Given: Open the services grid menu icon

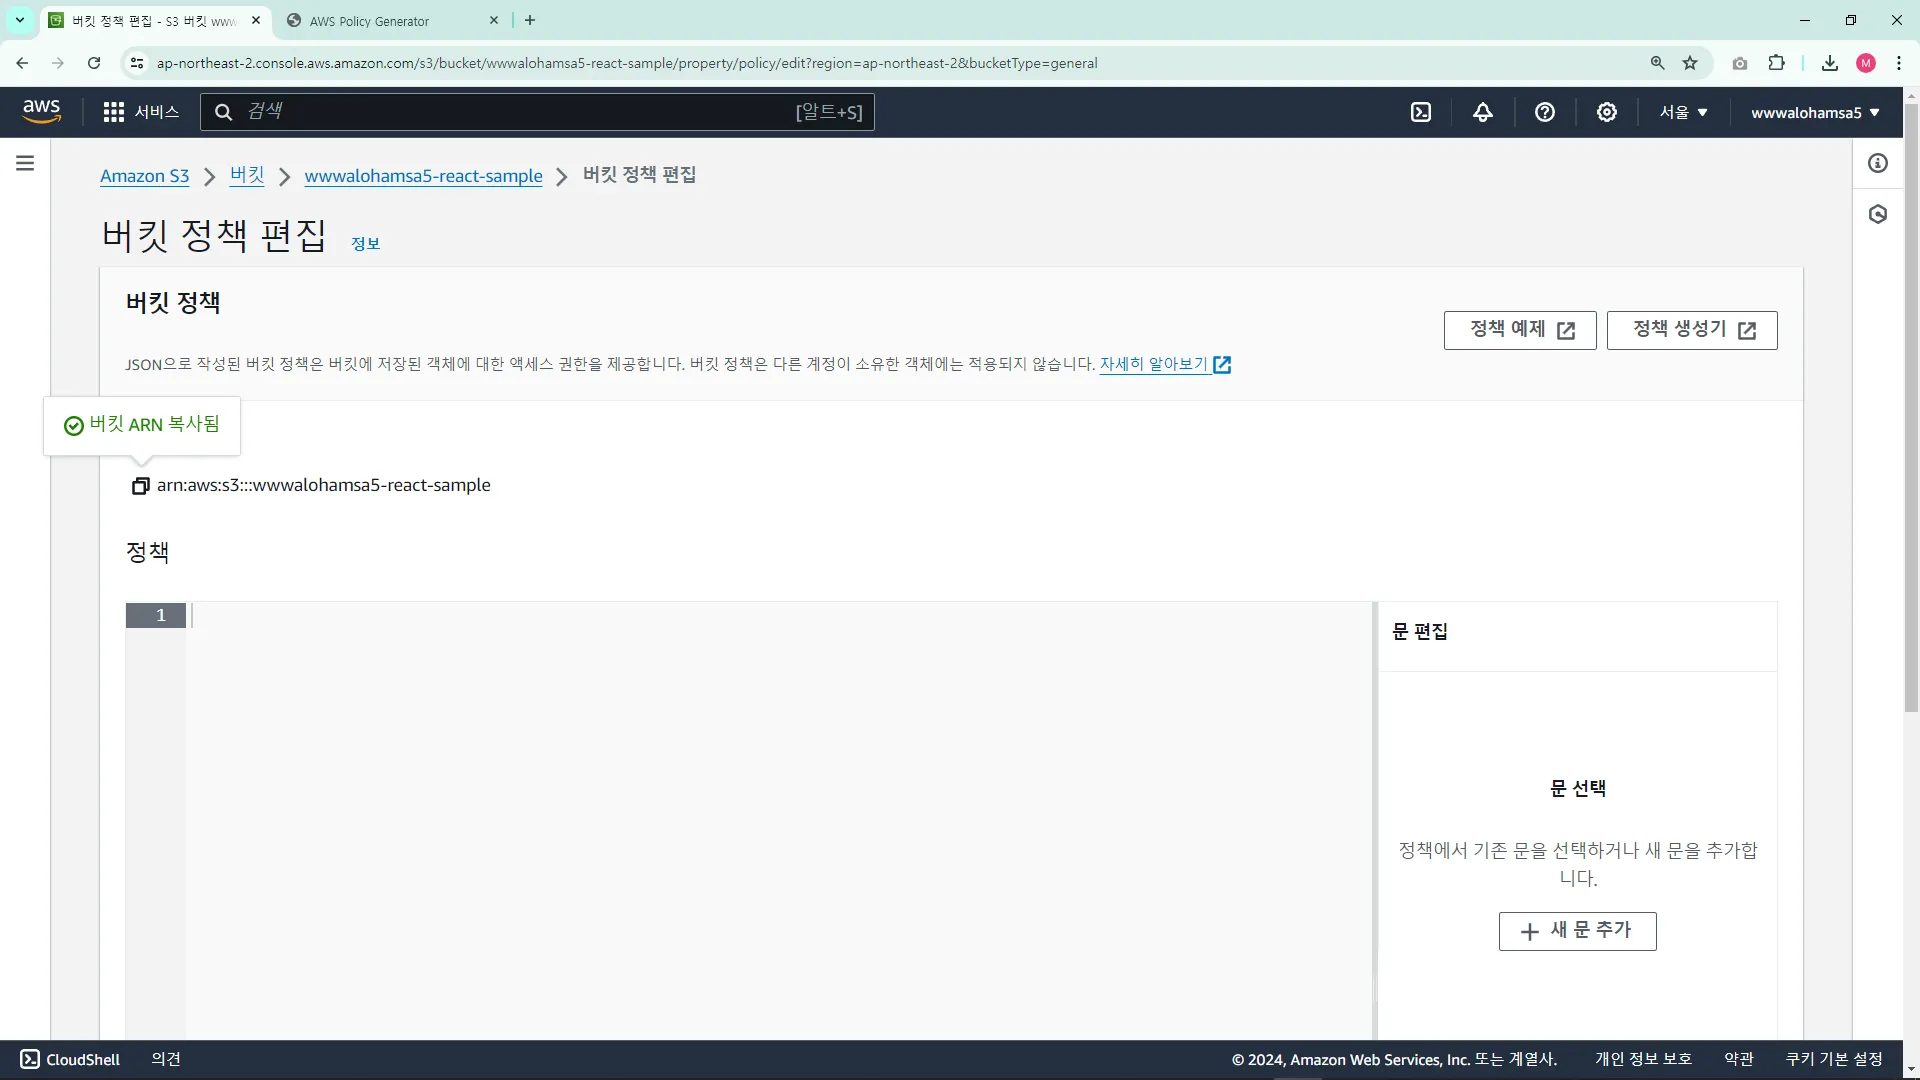Looking at the screenshot, I should 114,112.
